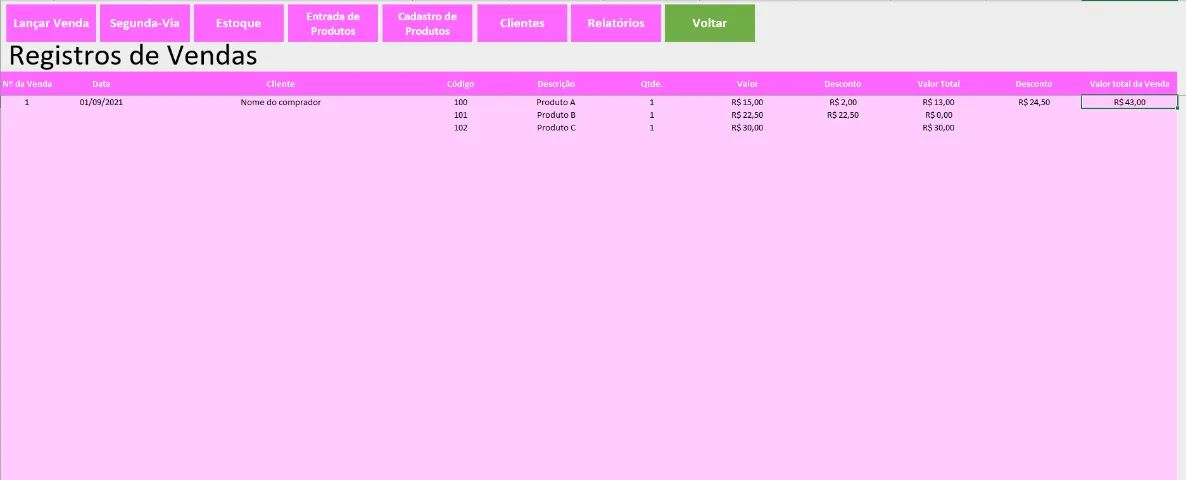Open the Relatórios section

click(616, 23)
